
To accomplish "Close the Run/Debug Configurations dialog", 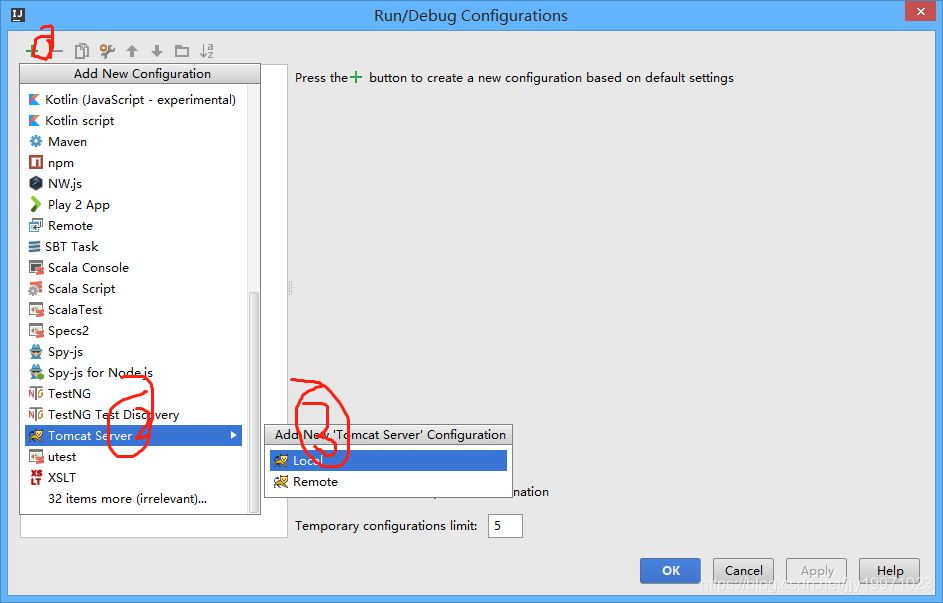I will pyautogui.click(x=920, y=11).
